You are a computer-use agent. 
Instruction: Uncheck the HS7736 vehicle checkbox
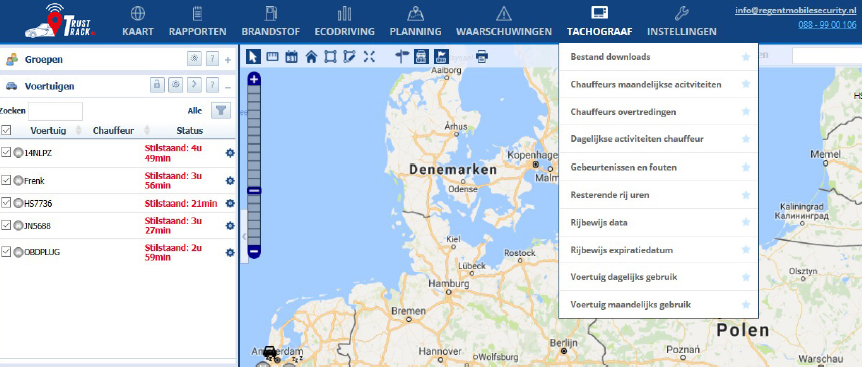click(6, 203)
